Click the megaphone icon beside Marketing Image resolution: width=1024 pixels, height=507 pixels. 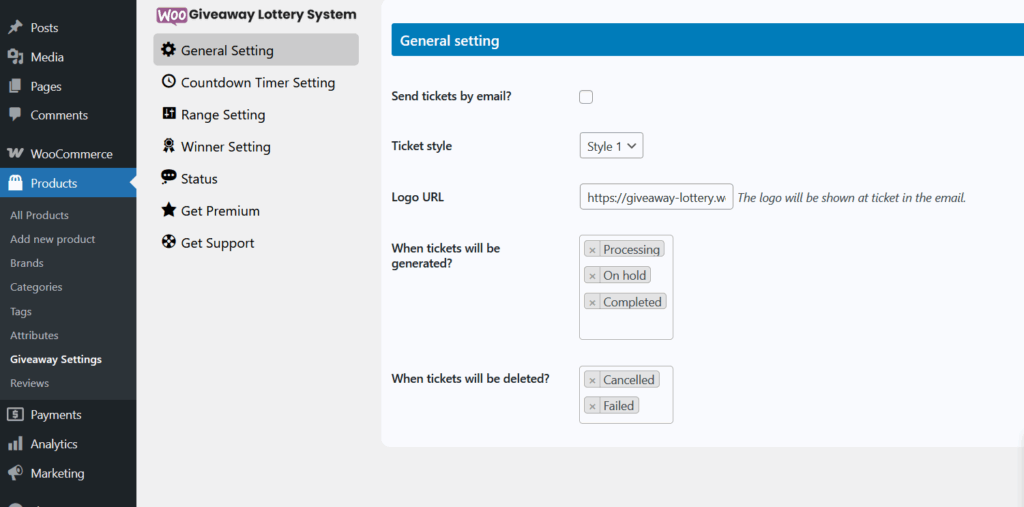pos(15,472)
